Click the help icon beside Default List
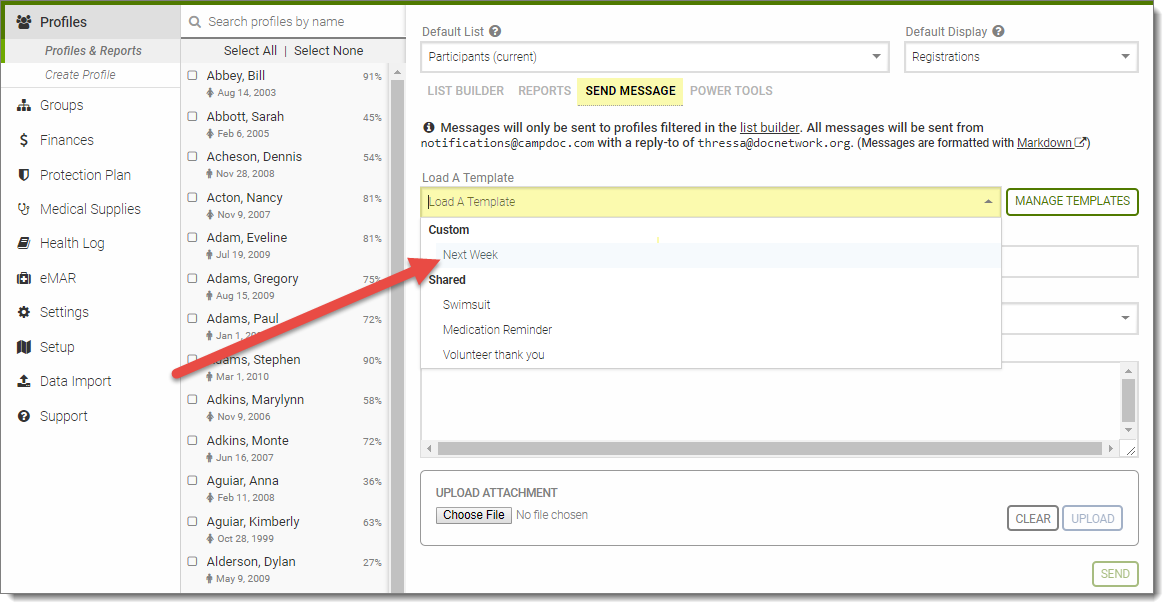Image resolution: width=1169 pixels, height=609 pixels. (495, 32)
